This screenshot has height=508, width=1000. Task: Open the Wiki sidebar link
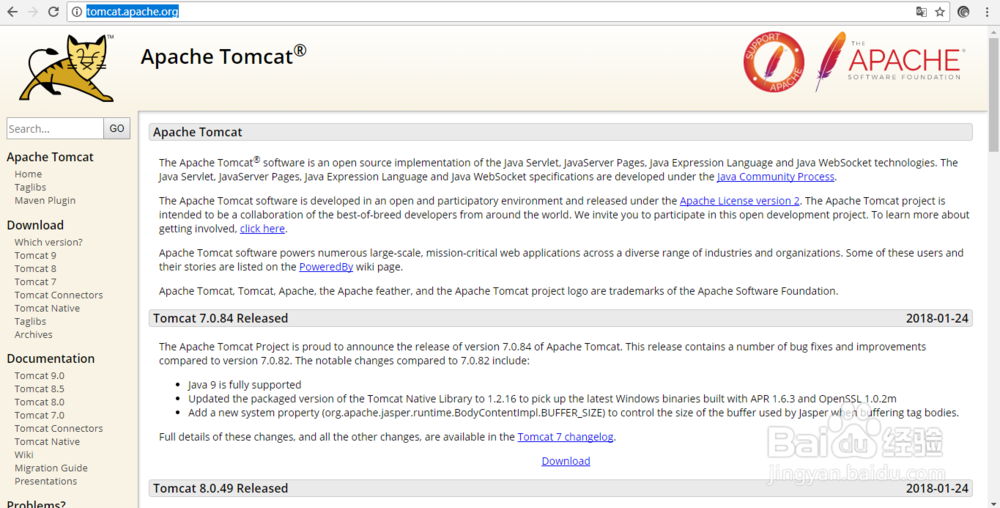(x=24, y=454)
